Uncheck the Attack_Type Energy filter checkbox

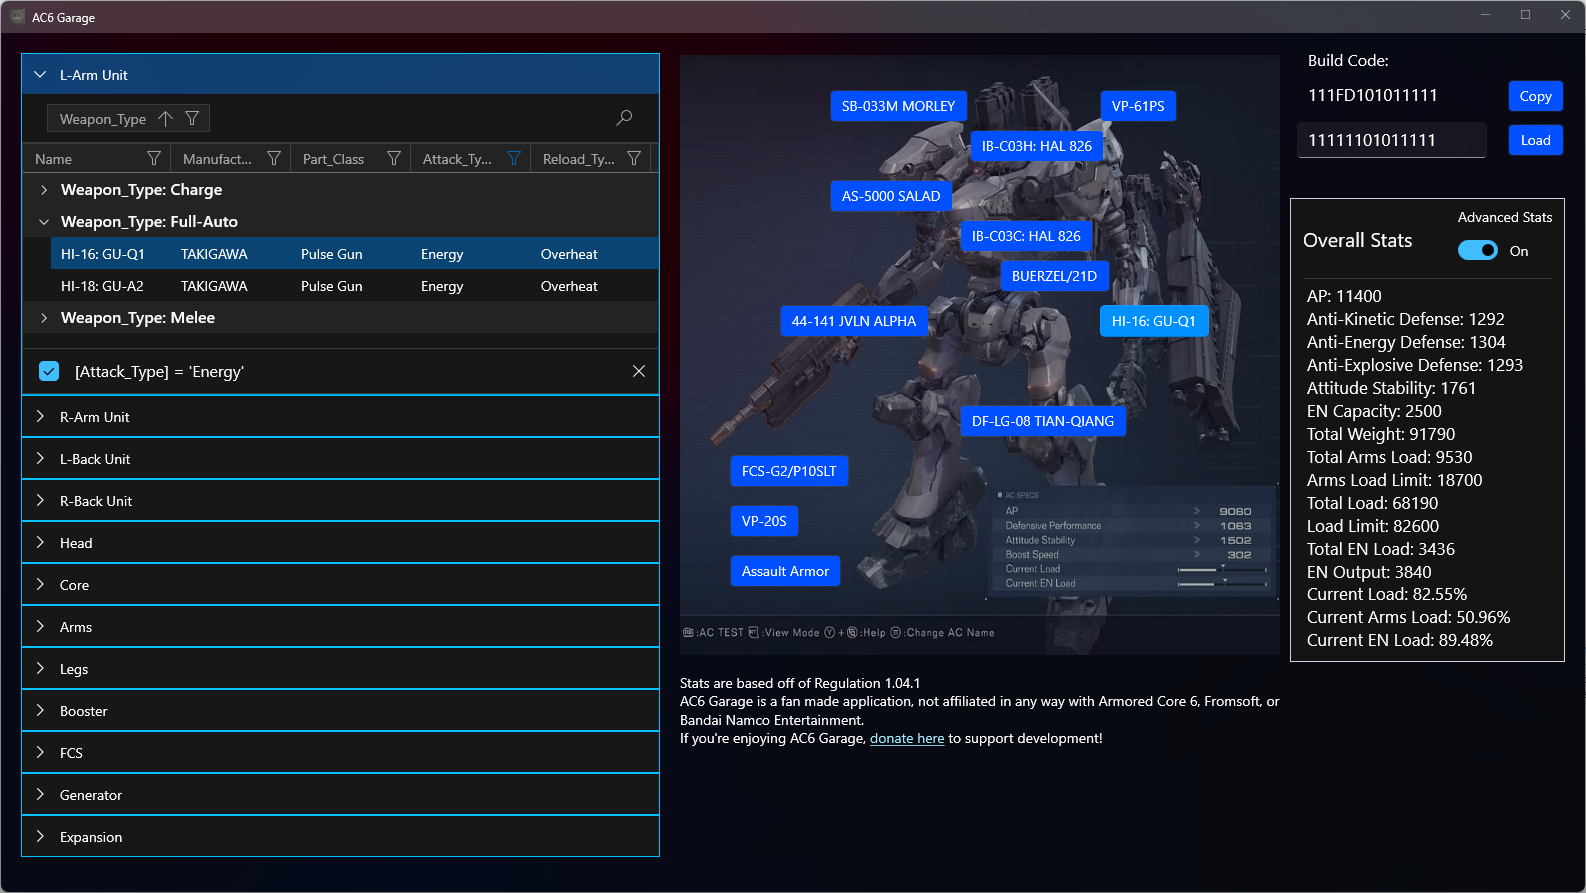[x=49, y=371]
